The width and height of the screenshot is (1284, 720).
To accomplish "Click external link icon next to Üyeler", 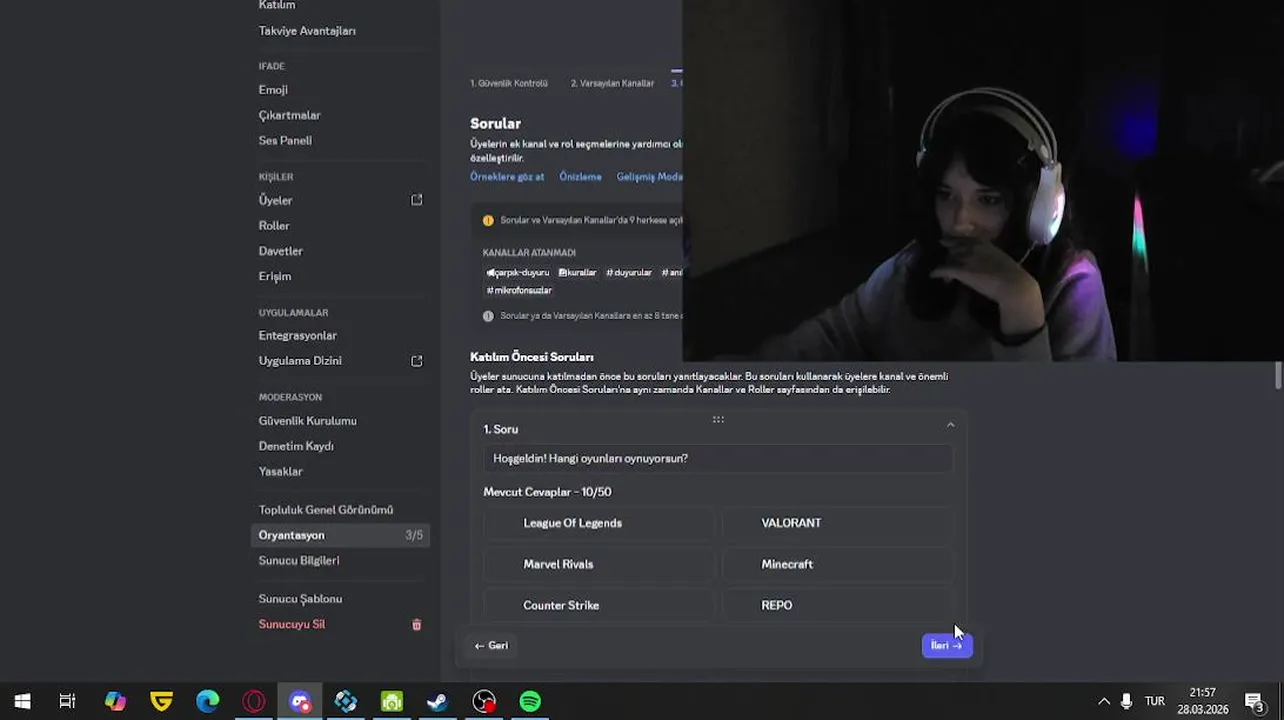I will click(x=417, y=200).
